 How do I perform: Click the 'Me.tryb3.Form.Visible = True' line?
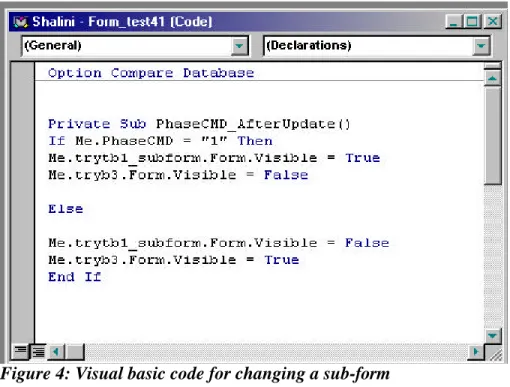174,260
